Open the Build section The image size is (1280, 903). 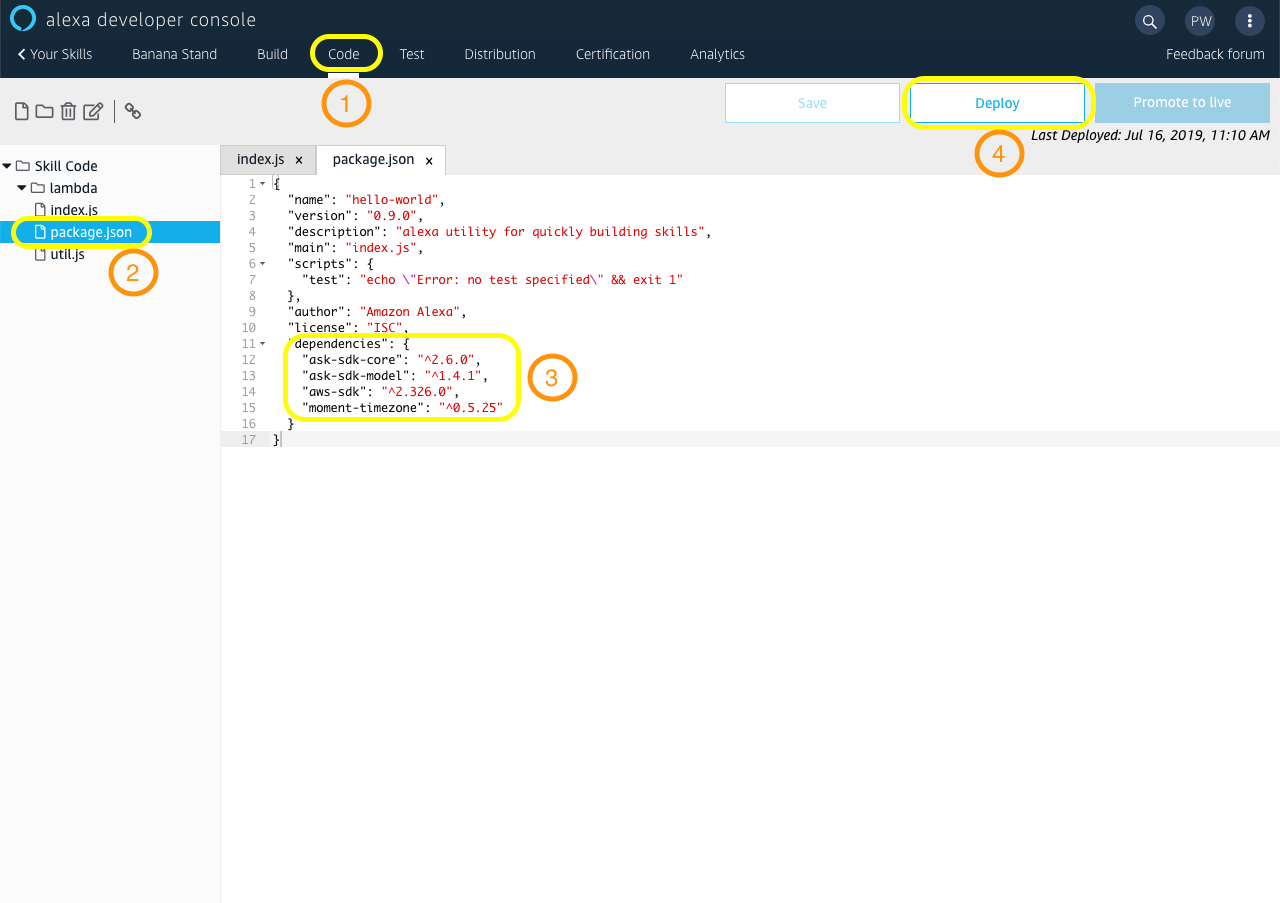click(271, 54)
